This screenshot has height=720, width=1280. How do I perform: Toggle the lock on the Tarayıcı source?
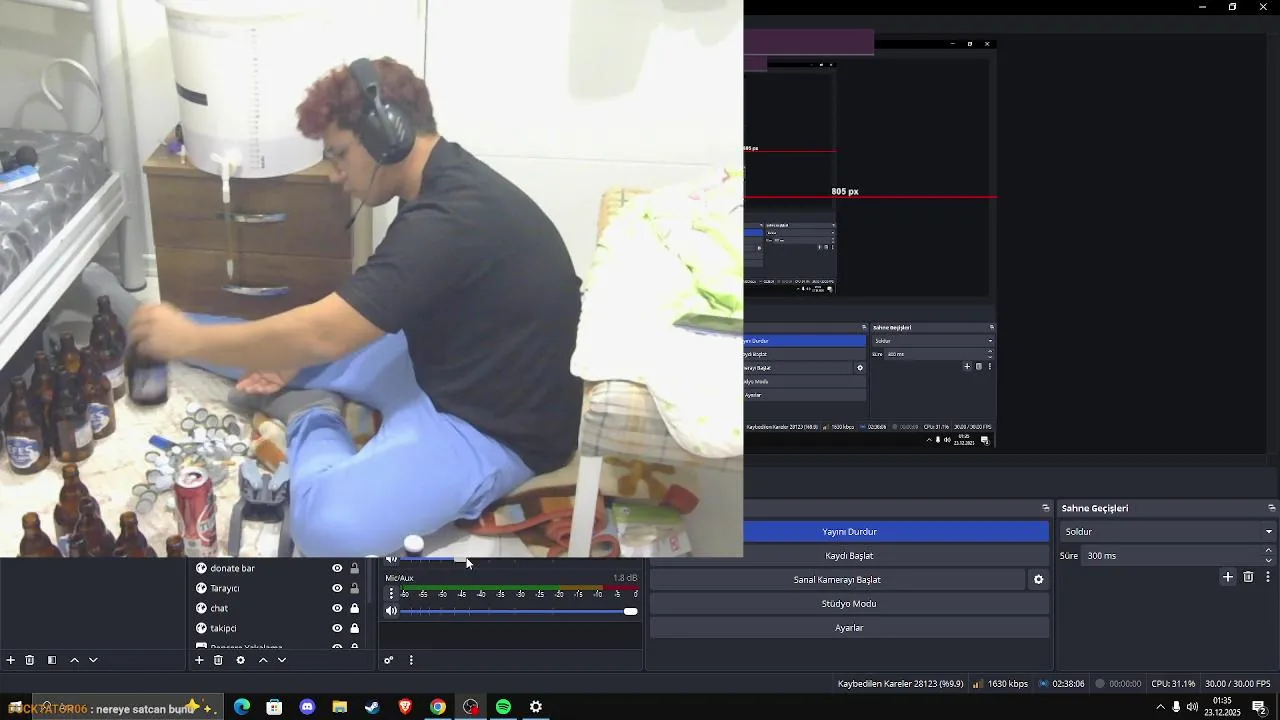click(x=354, y=588)
